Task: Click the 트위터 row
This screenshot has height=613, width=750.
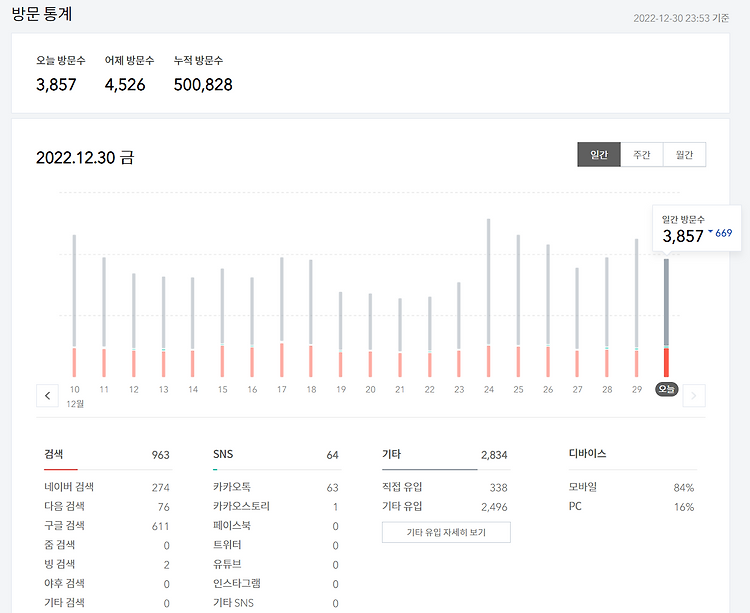Action: point(276,545)
